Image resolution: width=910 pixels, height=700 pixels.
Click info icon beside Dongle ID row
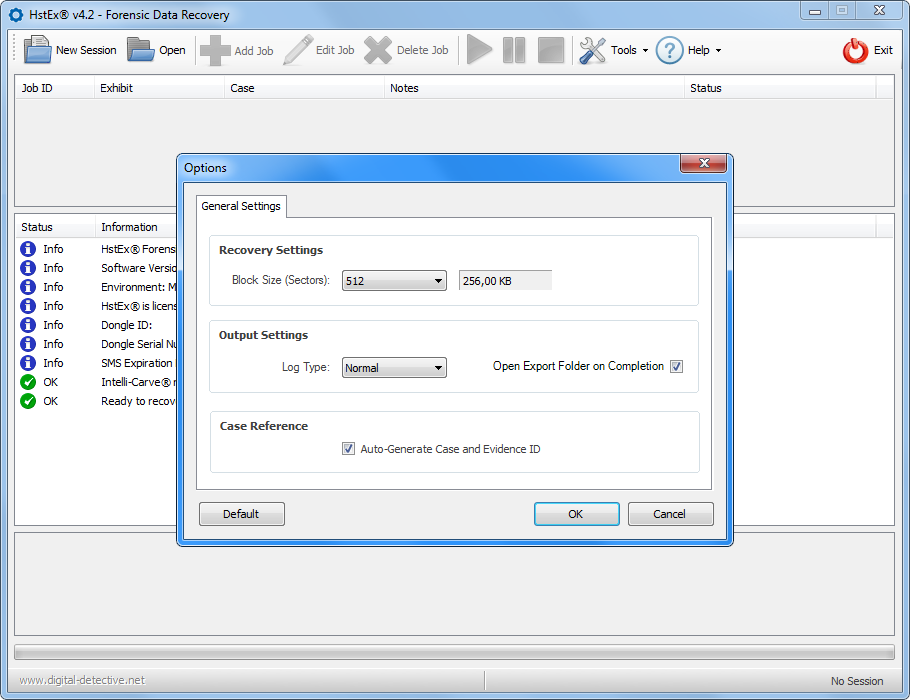click(28, 325)
